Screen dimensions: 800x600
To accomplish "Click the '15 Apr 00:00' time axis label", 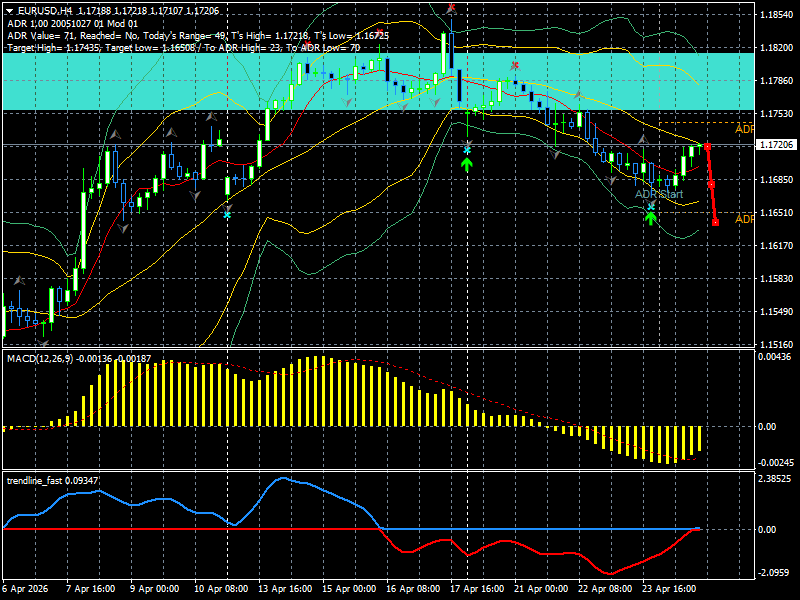I will tap(349, 589).
